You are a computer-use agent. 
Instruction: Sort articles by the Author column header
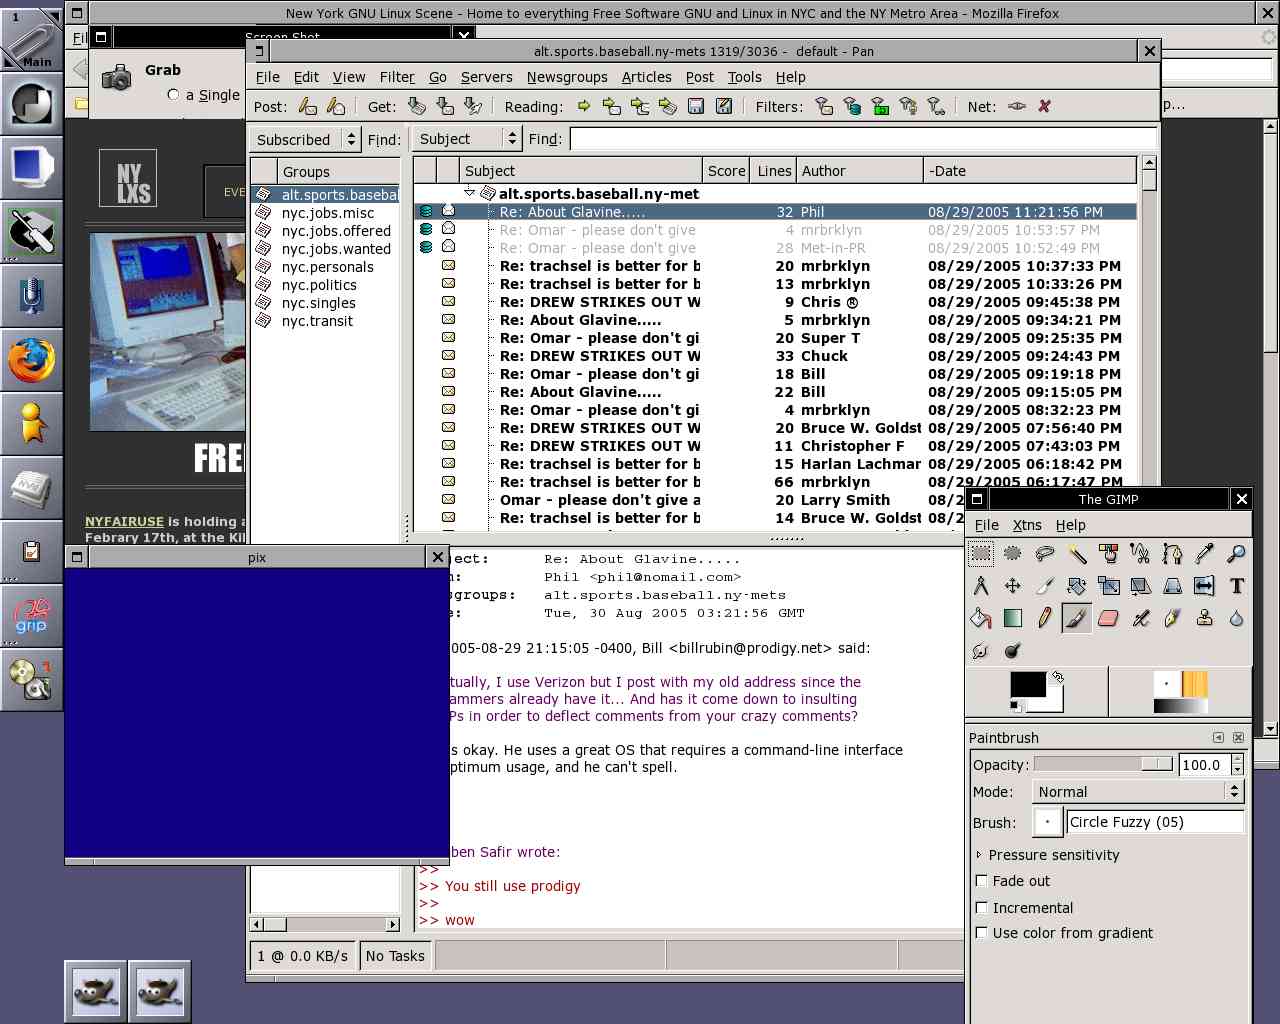click(x=859, y=171)
